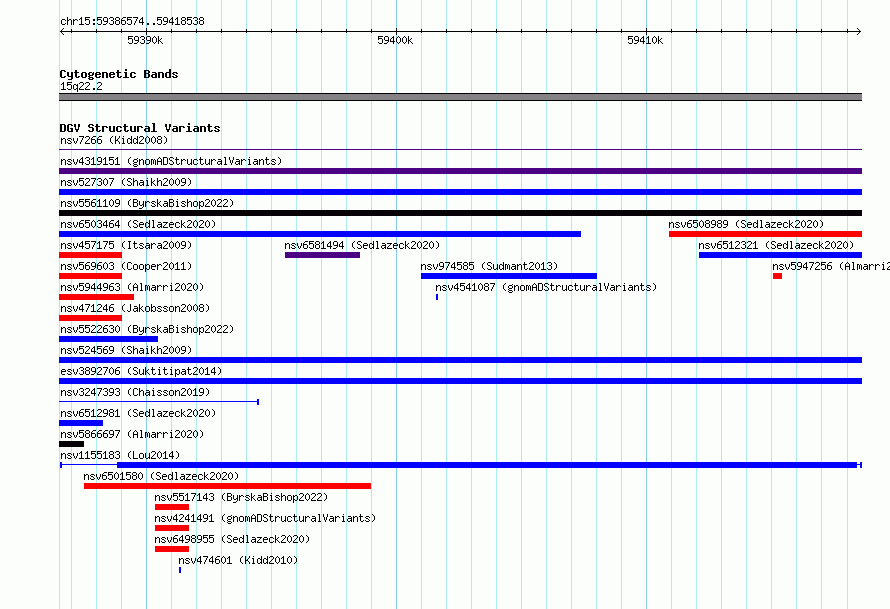Click the DGV Structural Variants track title
This screenshot has height=609, width=890.
[140, 128]
